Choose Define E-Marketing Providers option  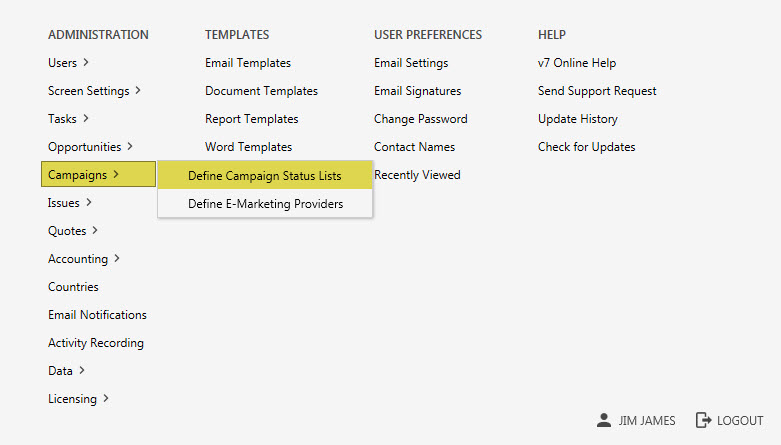coord(265,204)
